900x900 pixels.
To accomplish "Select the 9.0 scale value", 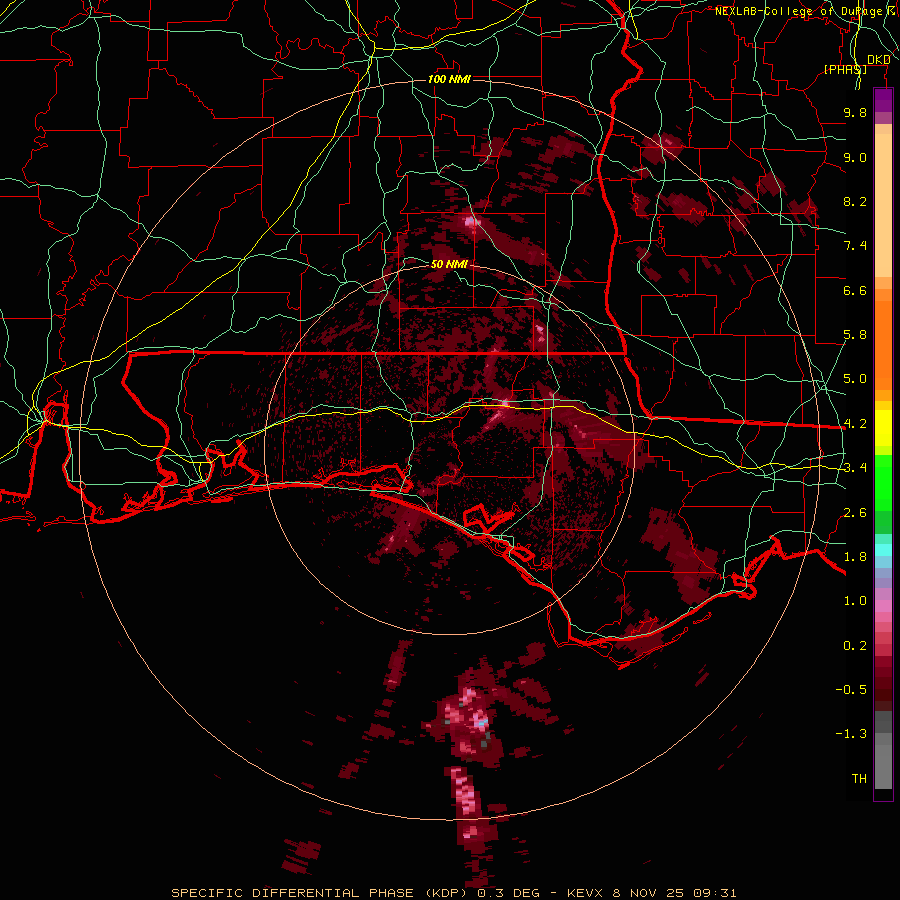I will (855, 157).
